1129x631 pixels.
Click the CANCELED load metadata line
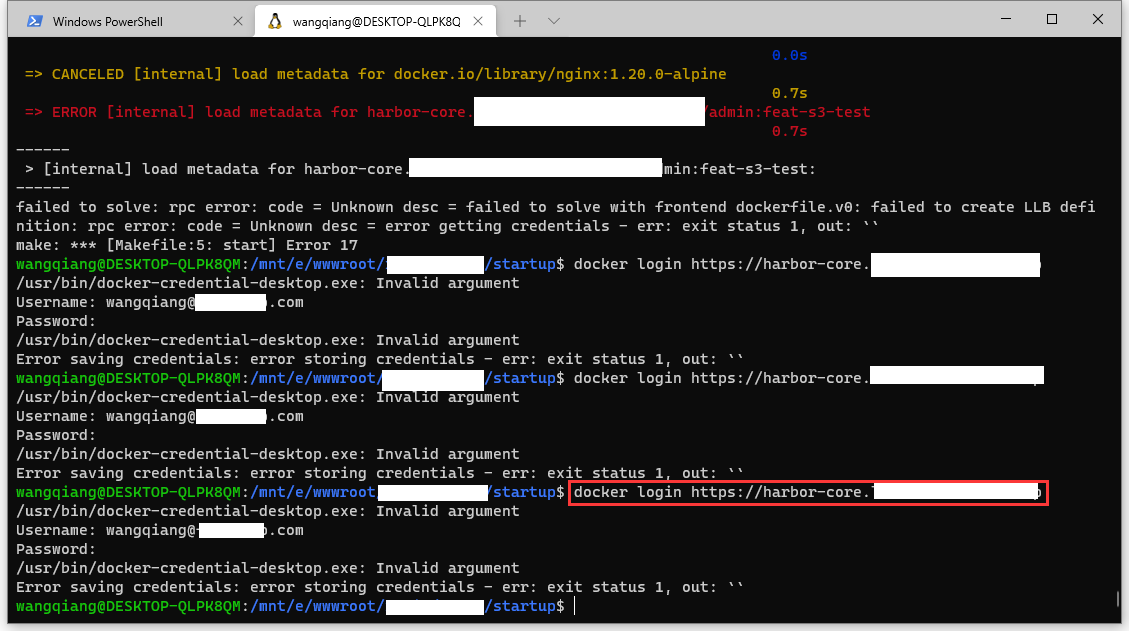pos(375,74)
